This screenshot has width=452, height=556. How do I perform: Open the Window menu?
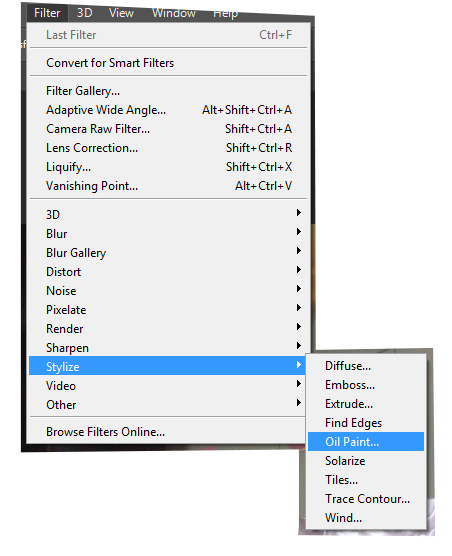(x=174, y=13)
